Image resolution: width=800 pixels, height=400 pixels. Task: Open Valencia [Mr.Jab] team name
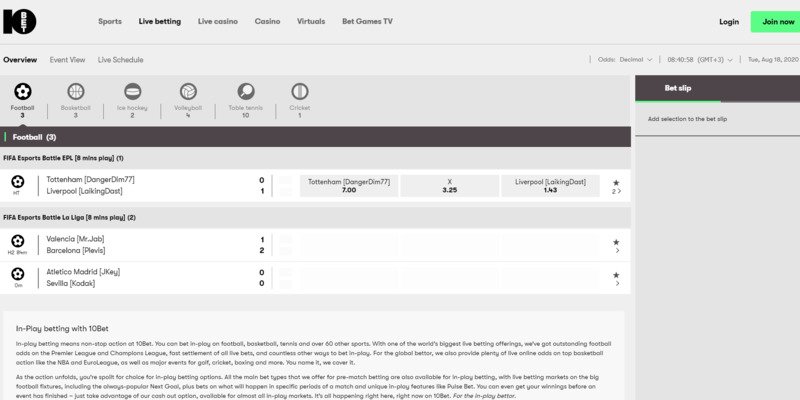tap(75, 239)
